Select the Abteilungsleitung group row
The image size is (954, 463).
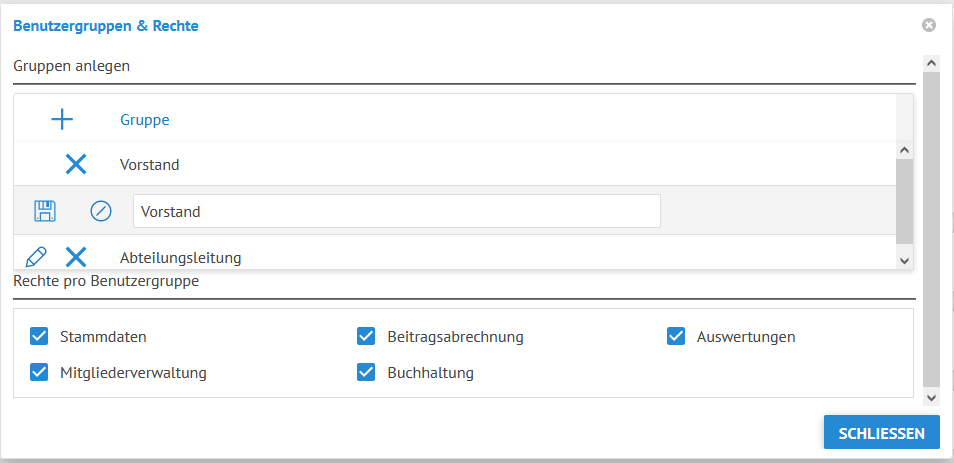pos(455,257)
